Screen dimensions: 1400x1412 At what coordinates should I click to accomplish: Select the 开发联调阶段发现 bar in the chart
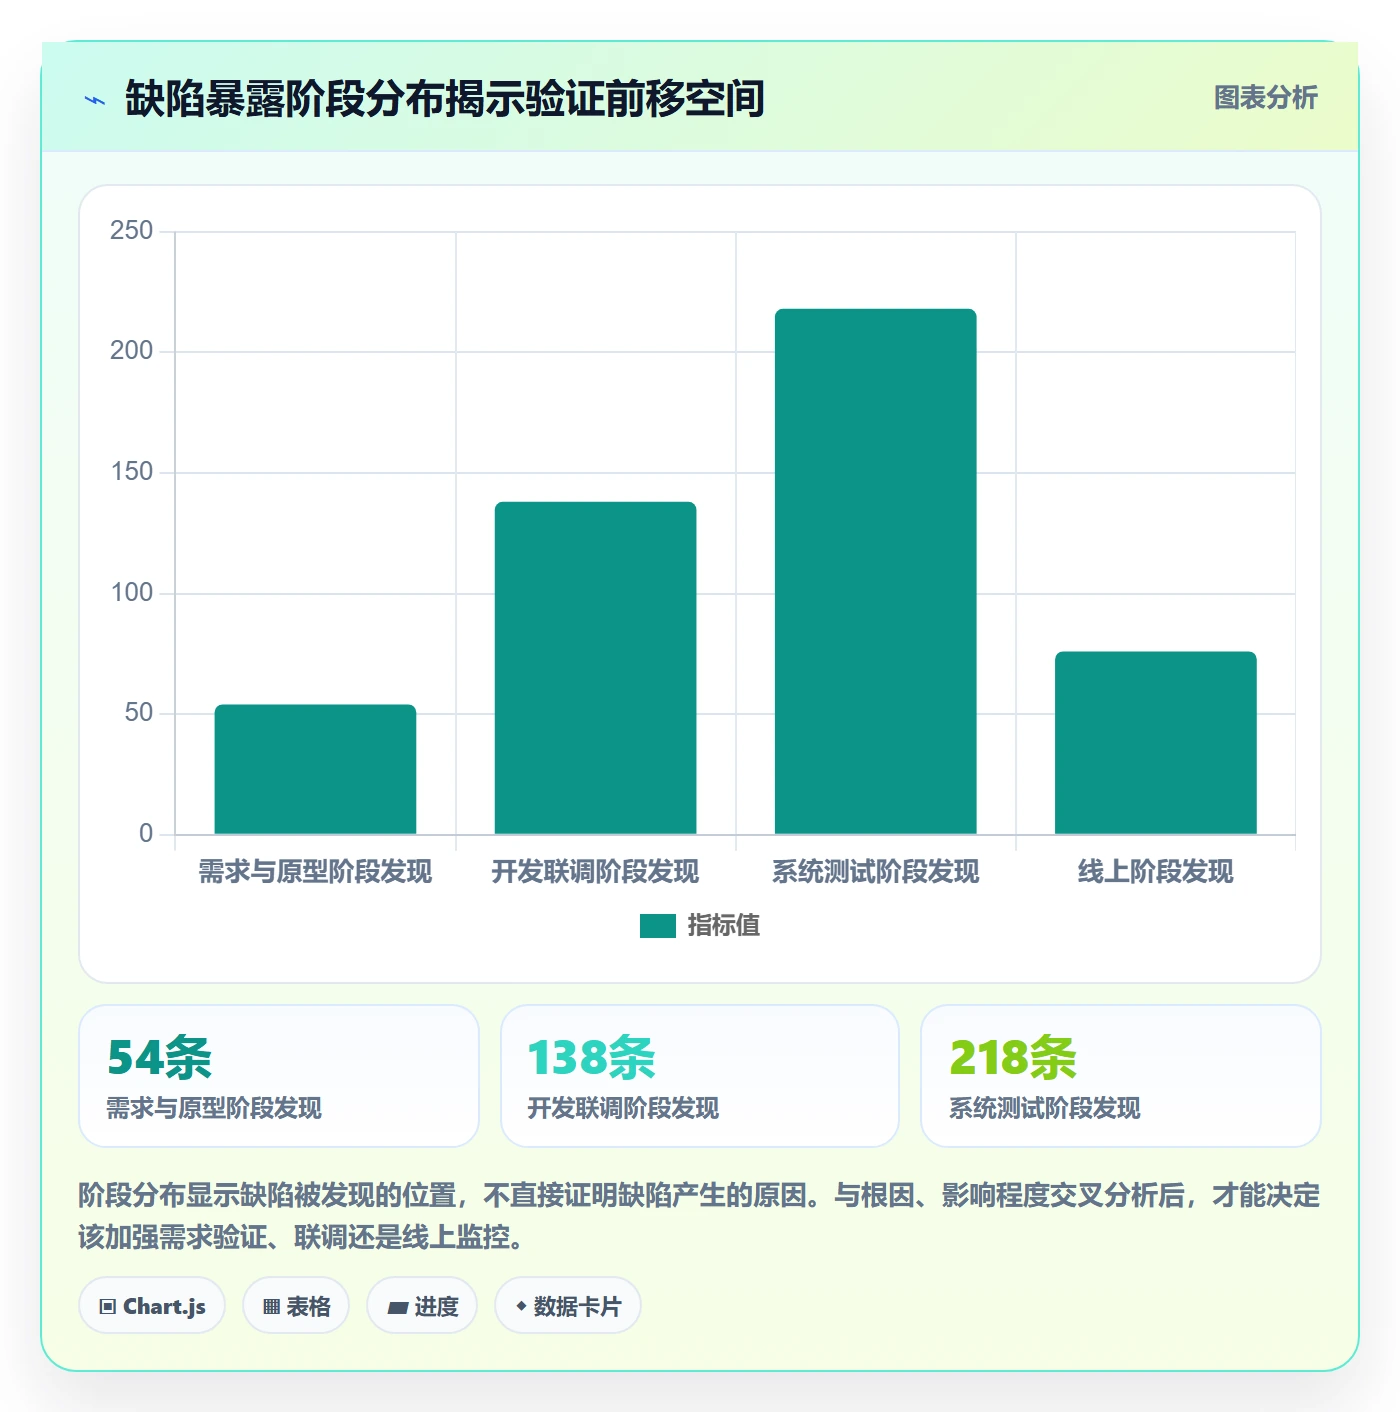click(595, 668)
